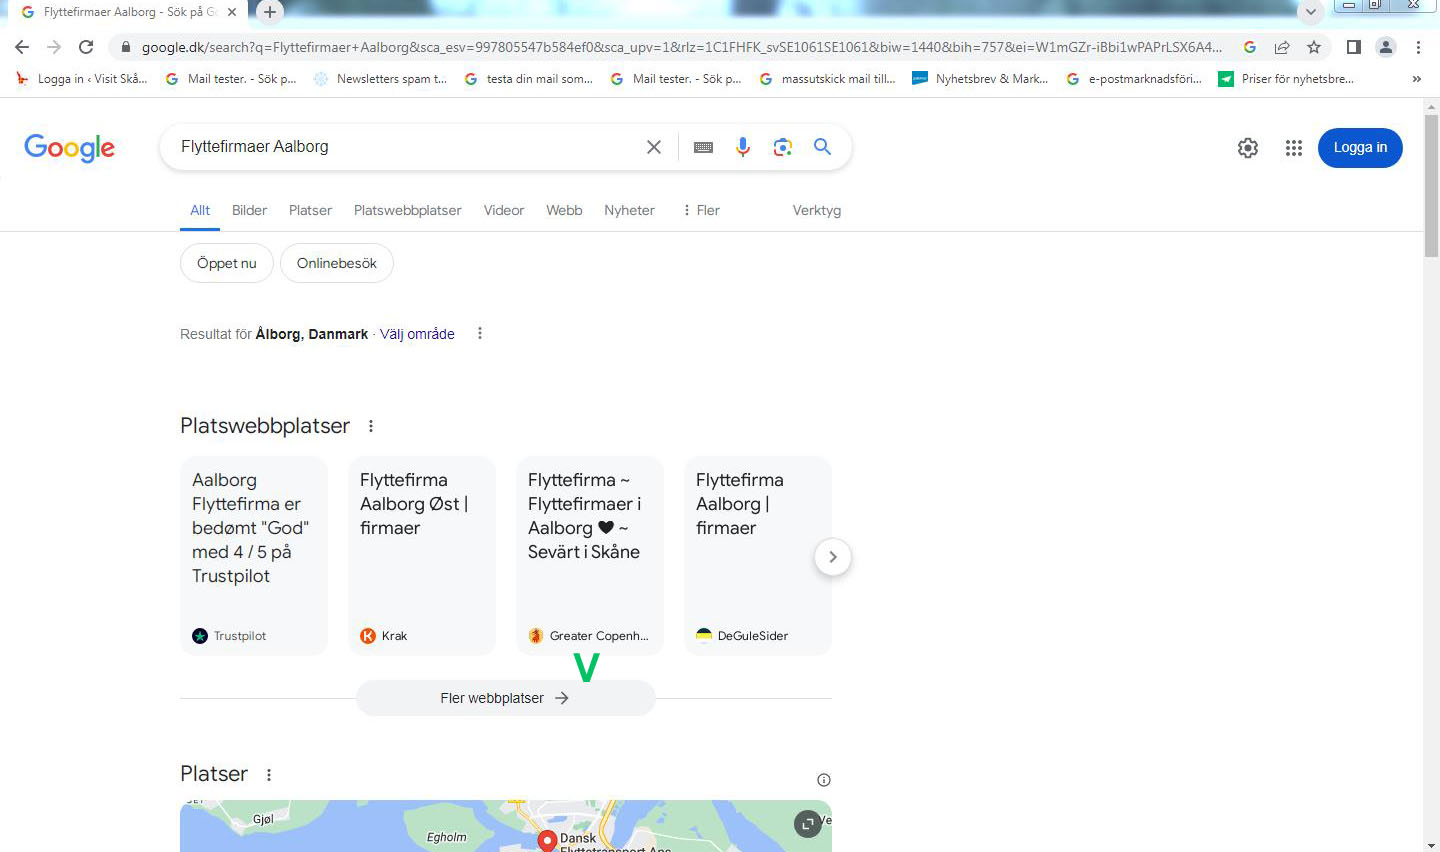Image resolution: width=1440 pixels, height=852 pixels.
Task: Switch to the Bilder tab
Action: (x=249, y=210)
